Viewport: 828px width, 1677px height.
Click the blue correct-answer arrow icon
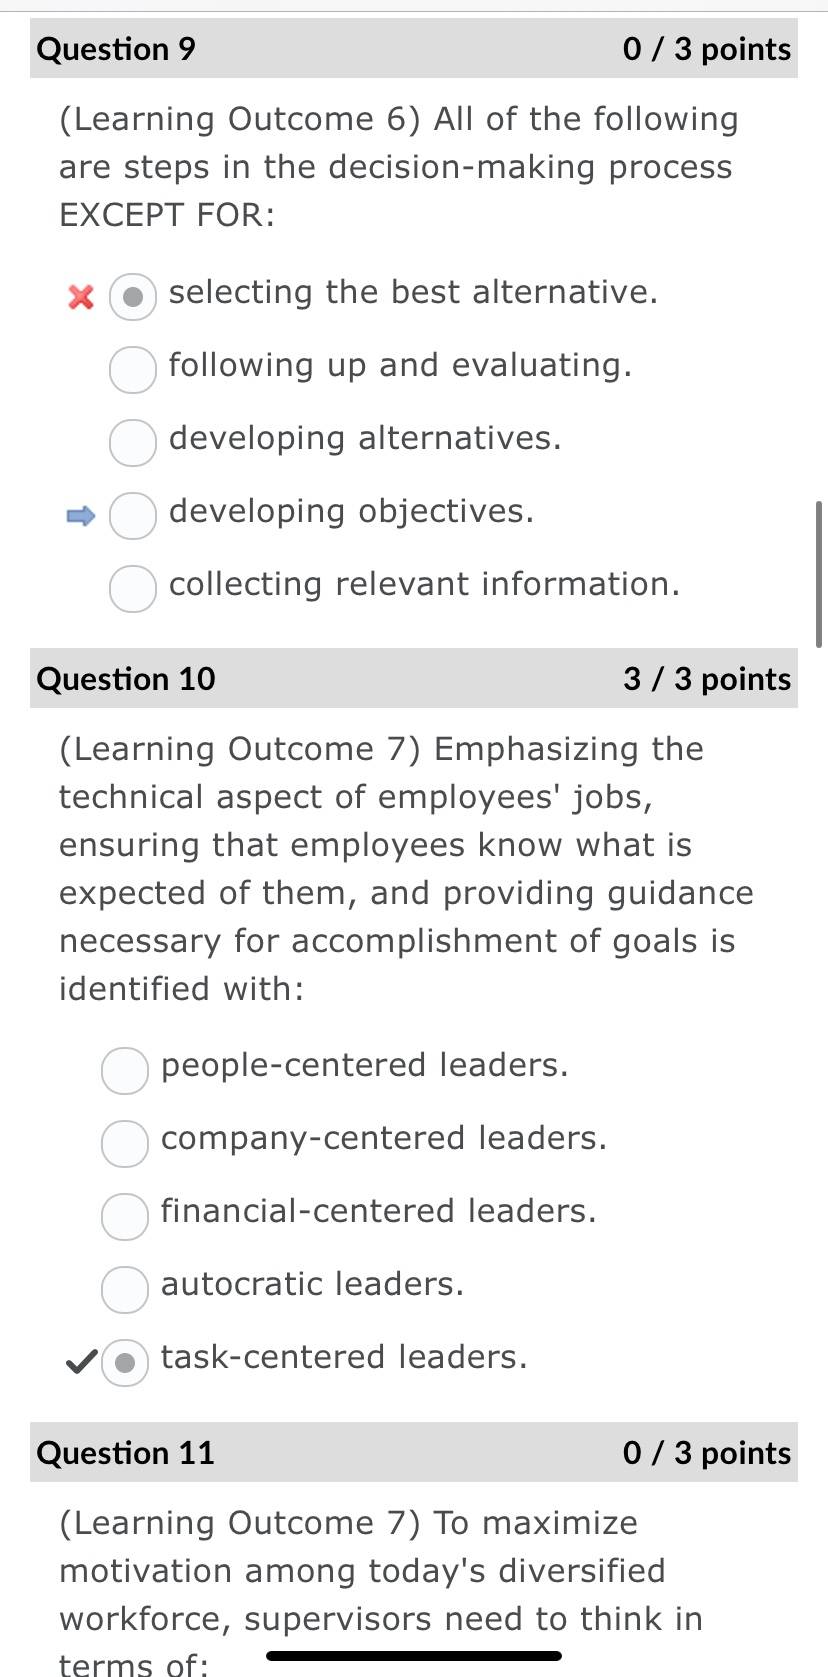80,516
